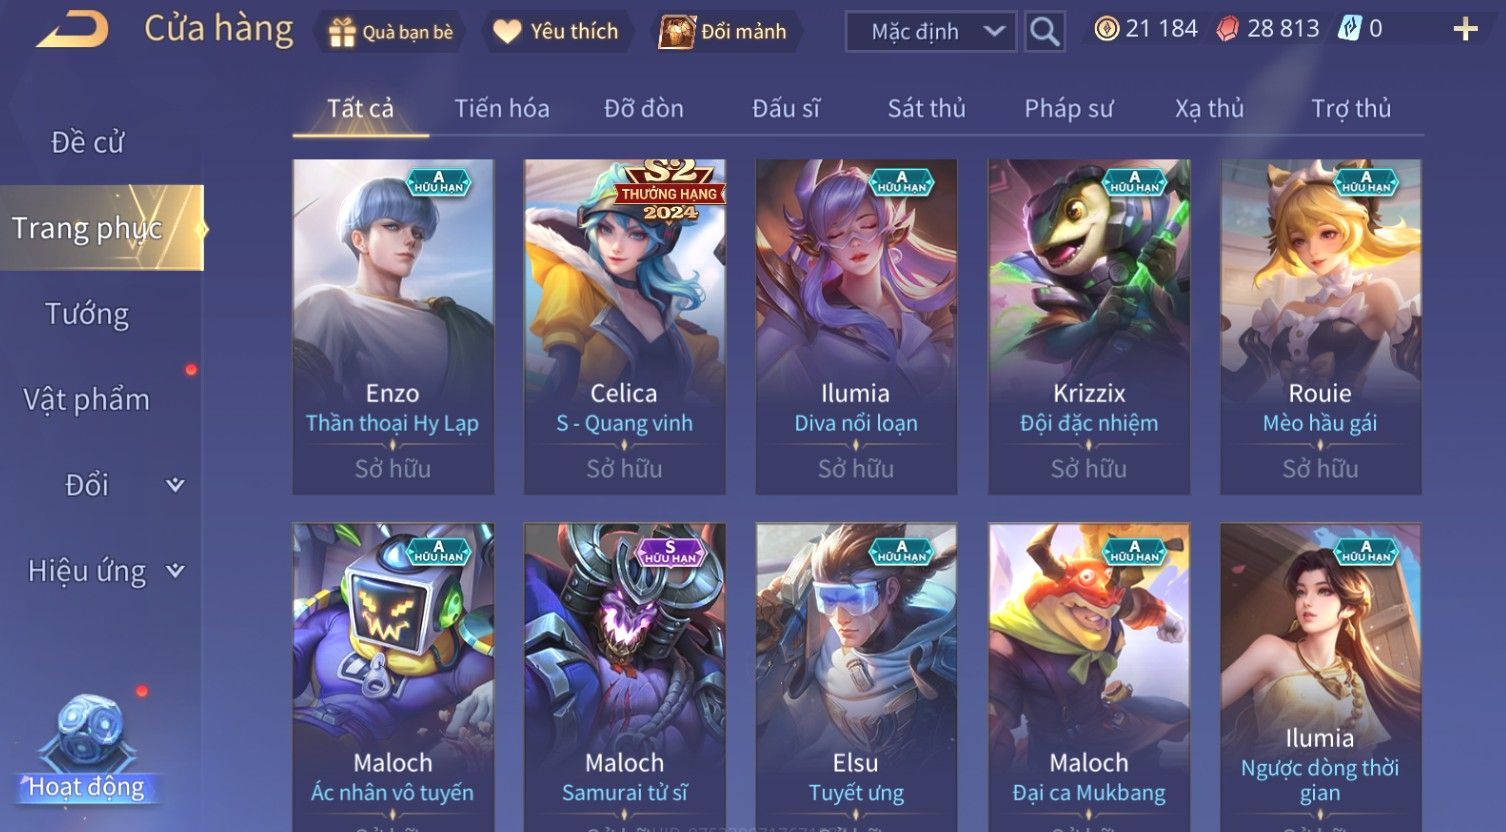This screenshot has height=832, width=1506.
Task: Go to Tướng in sidebar
Action: point(87,314)
